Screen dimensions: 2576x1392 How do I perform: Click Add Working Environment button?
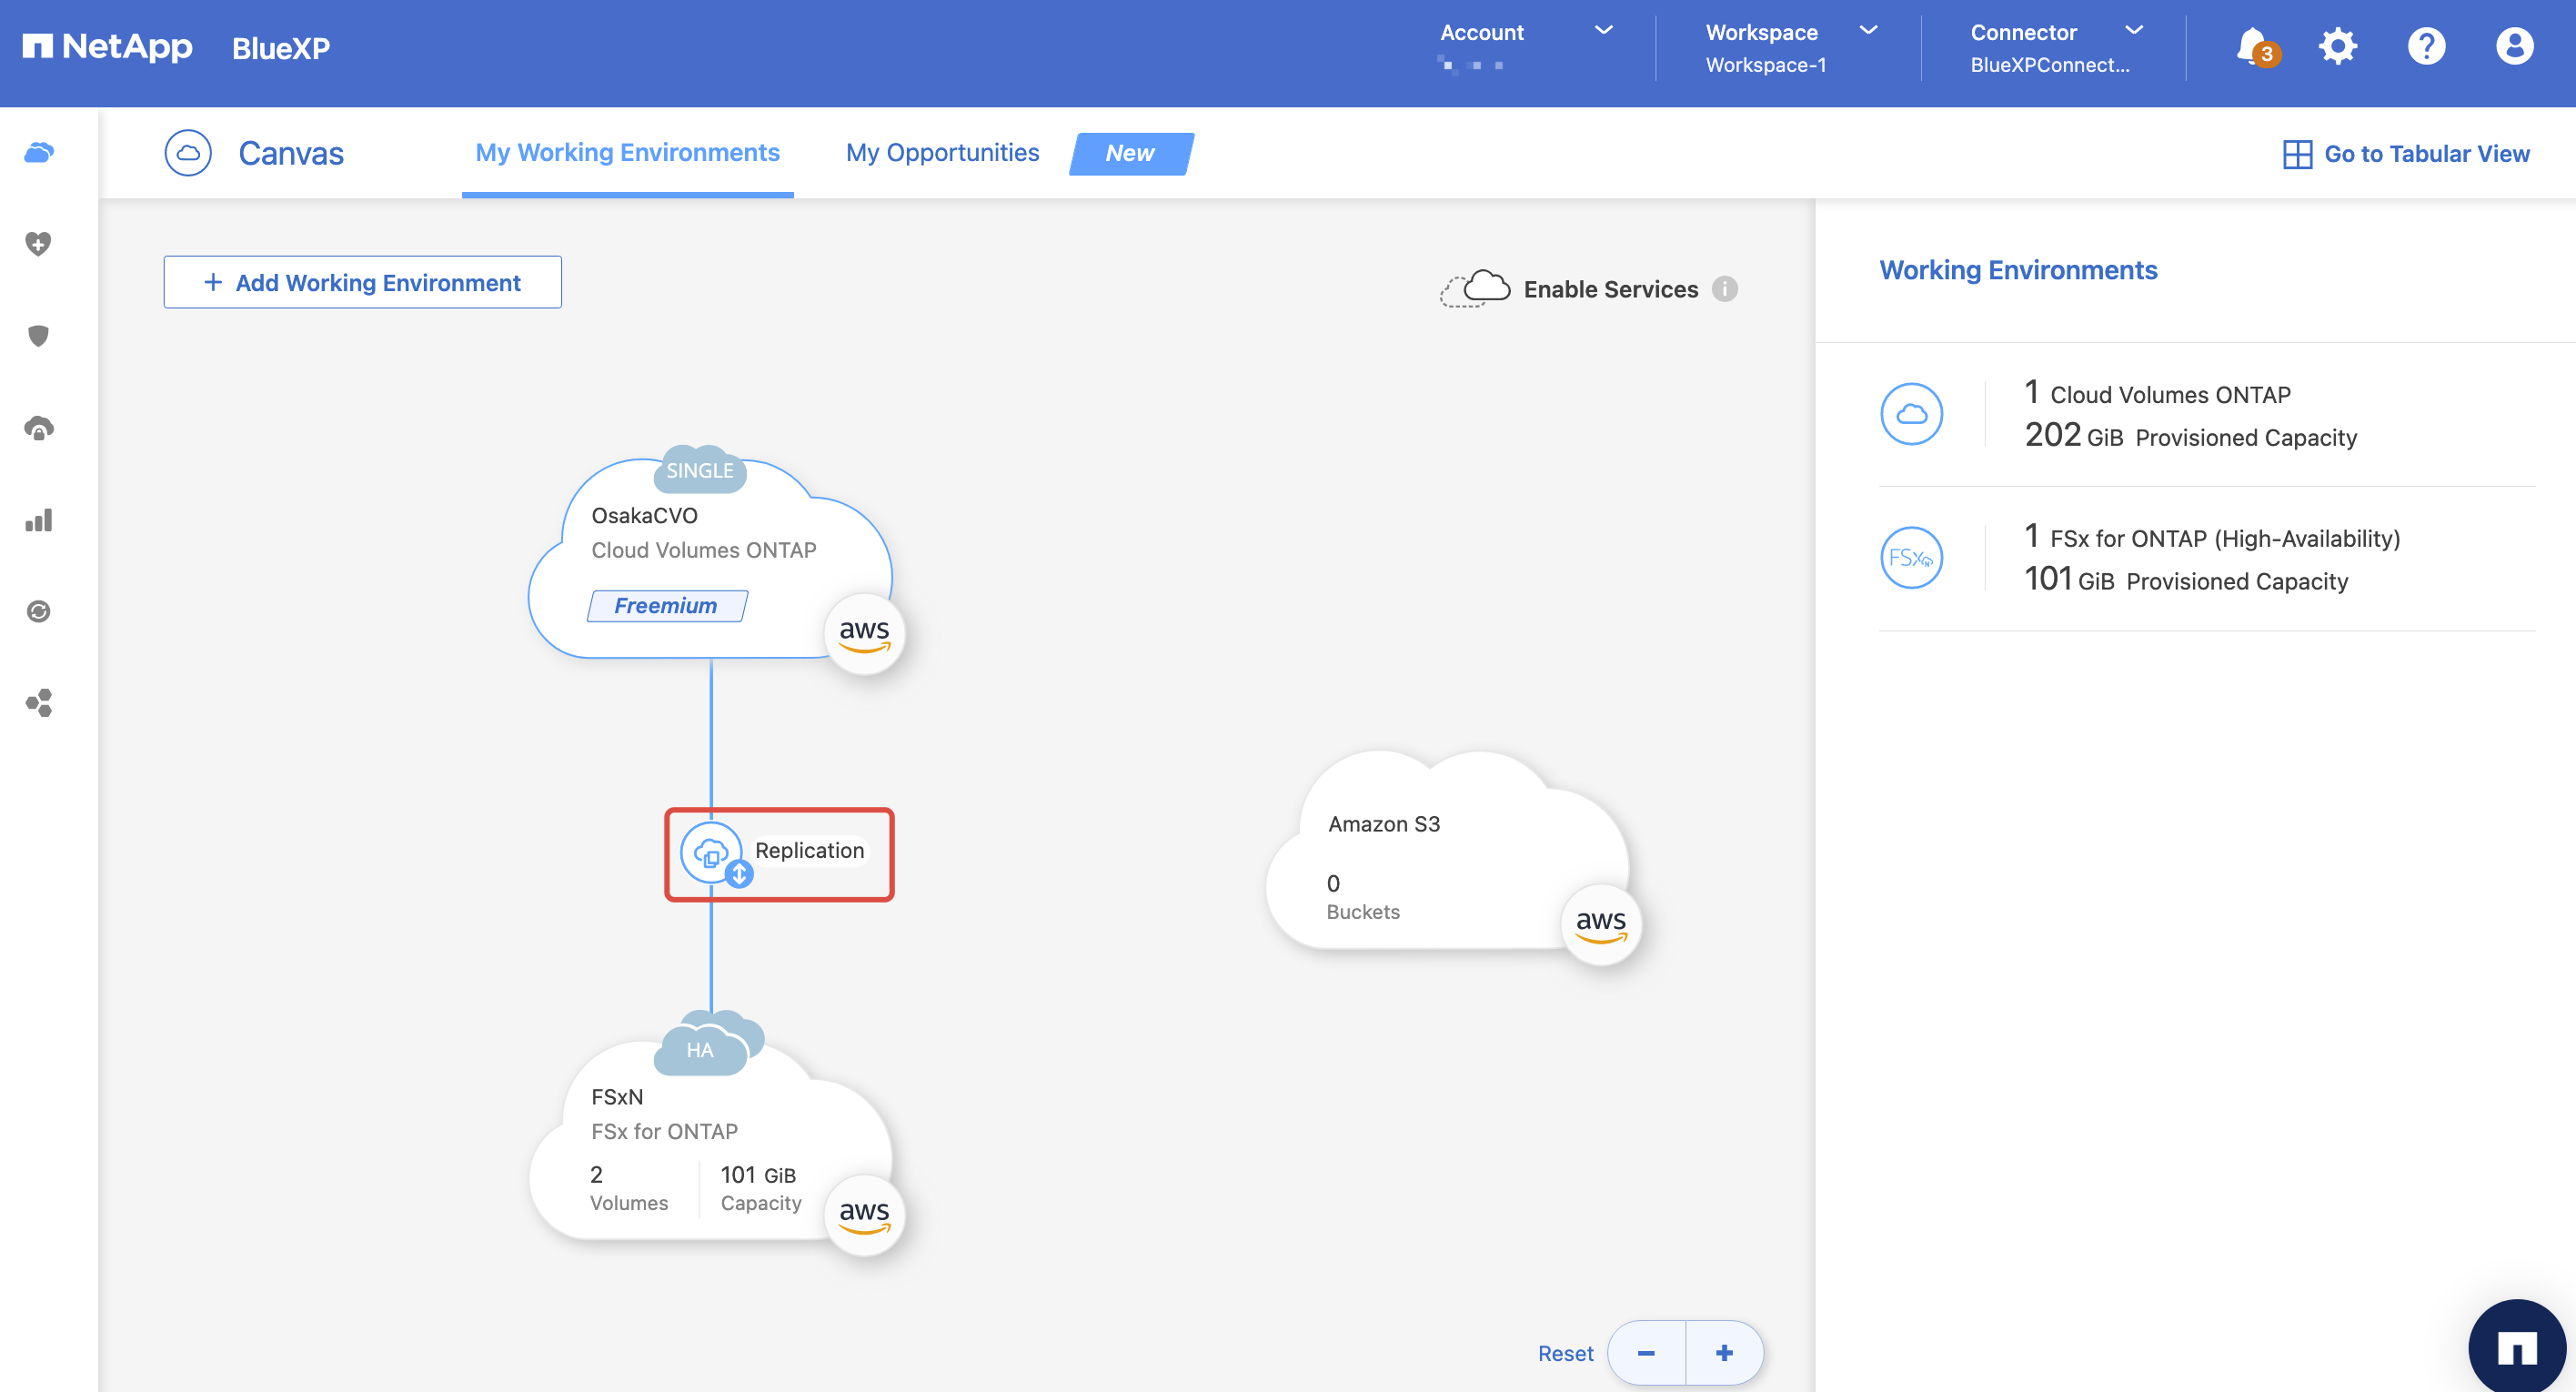click(x=362, y=283)
